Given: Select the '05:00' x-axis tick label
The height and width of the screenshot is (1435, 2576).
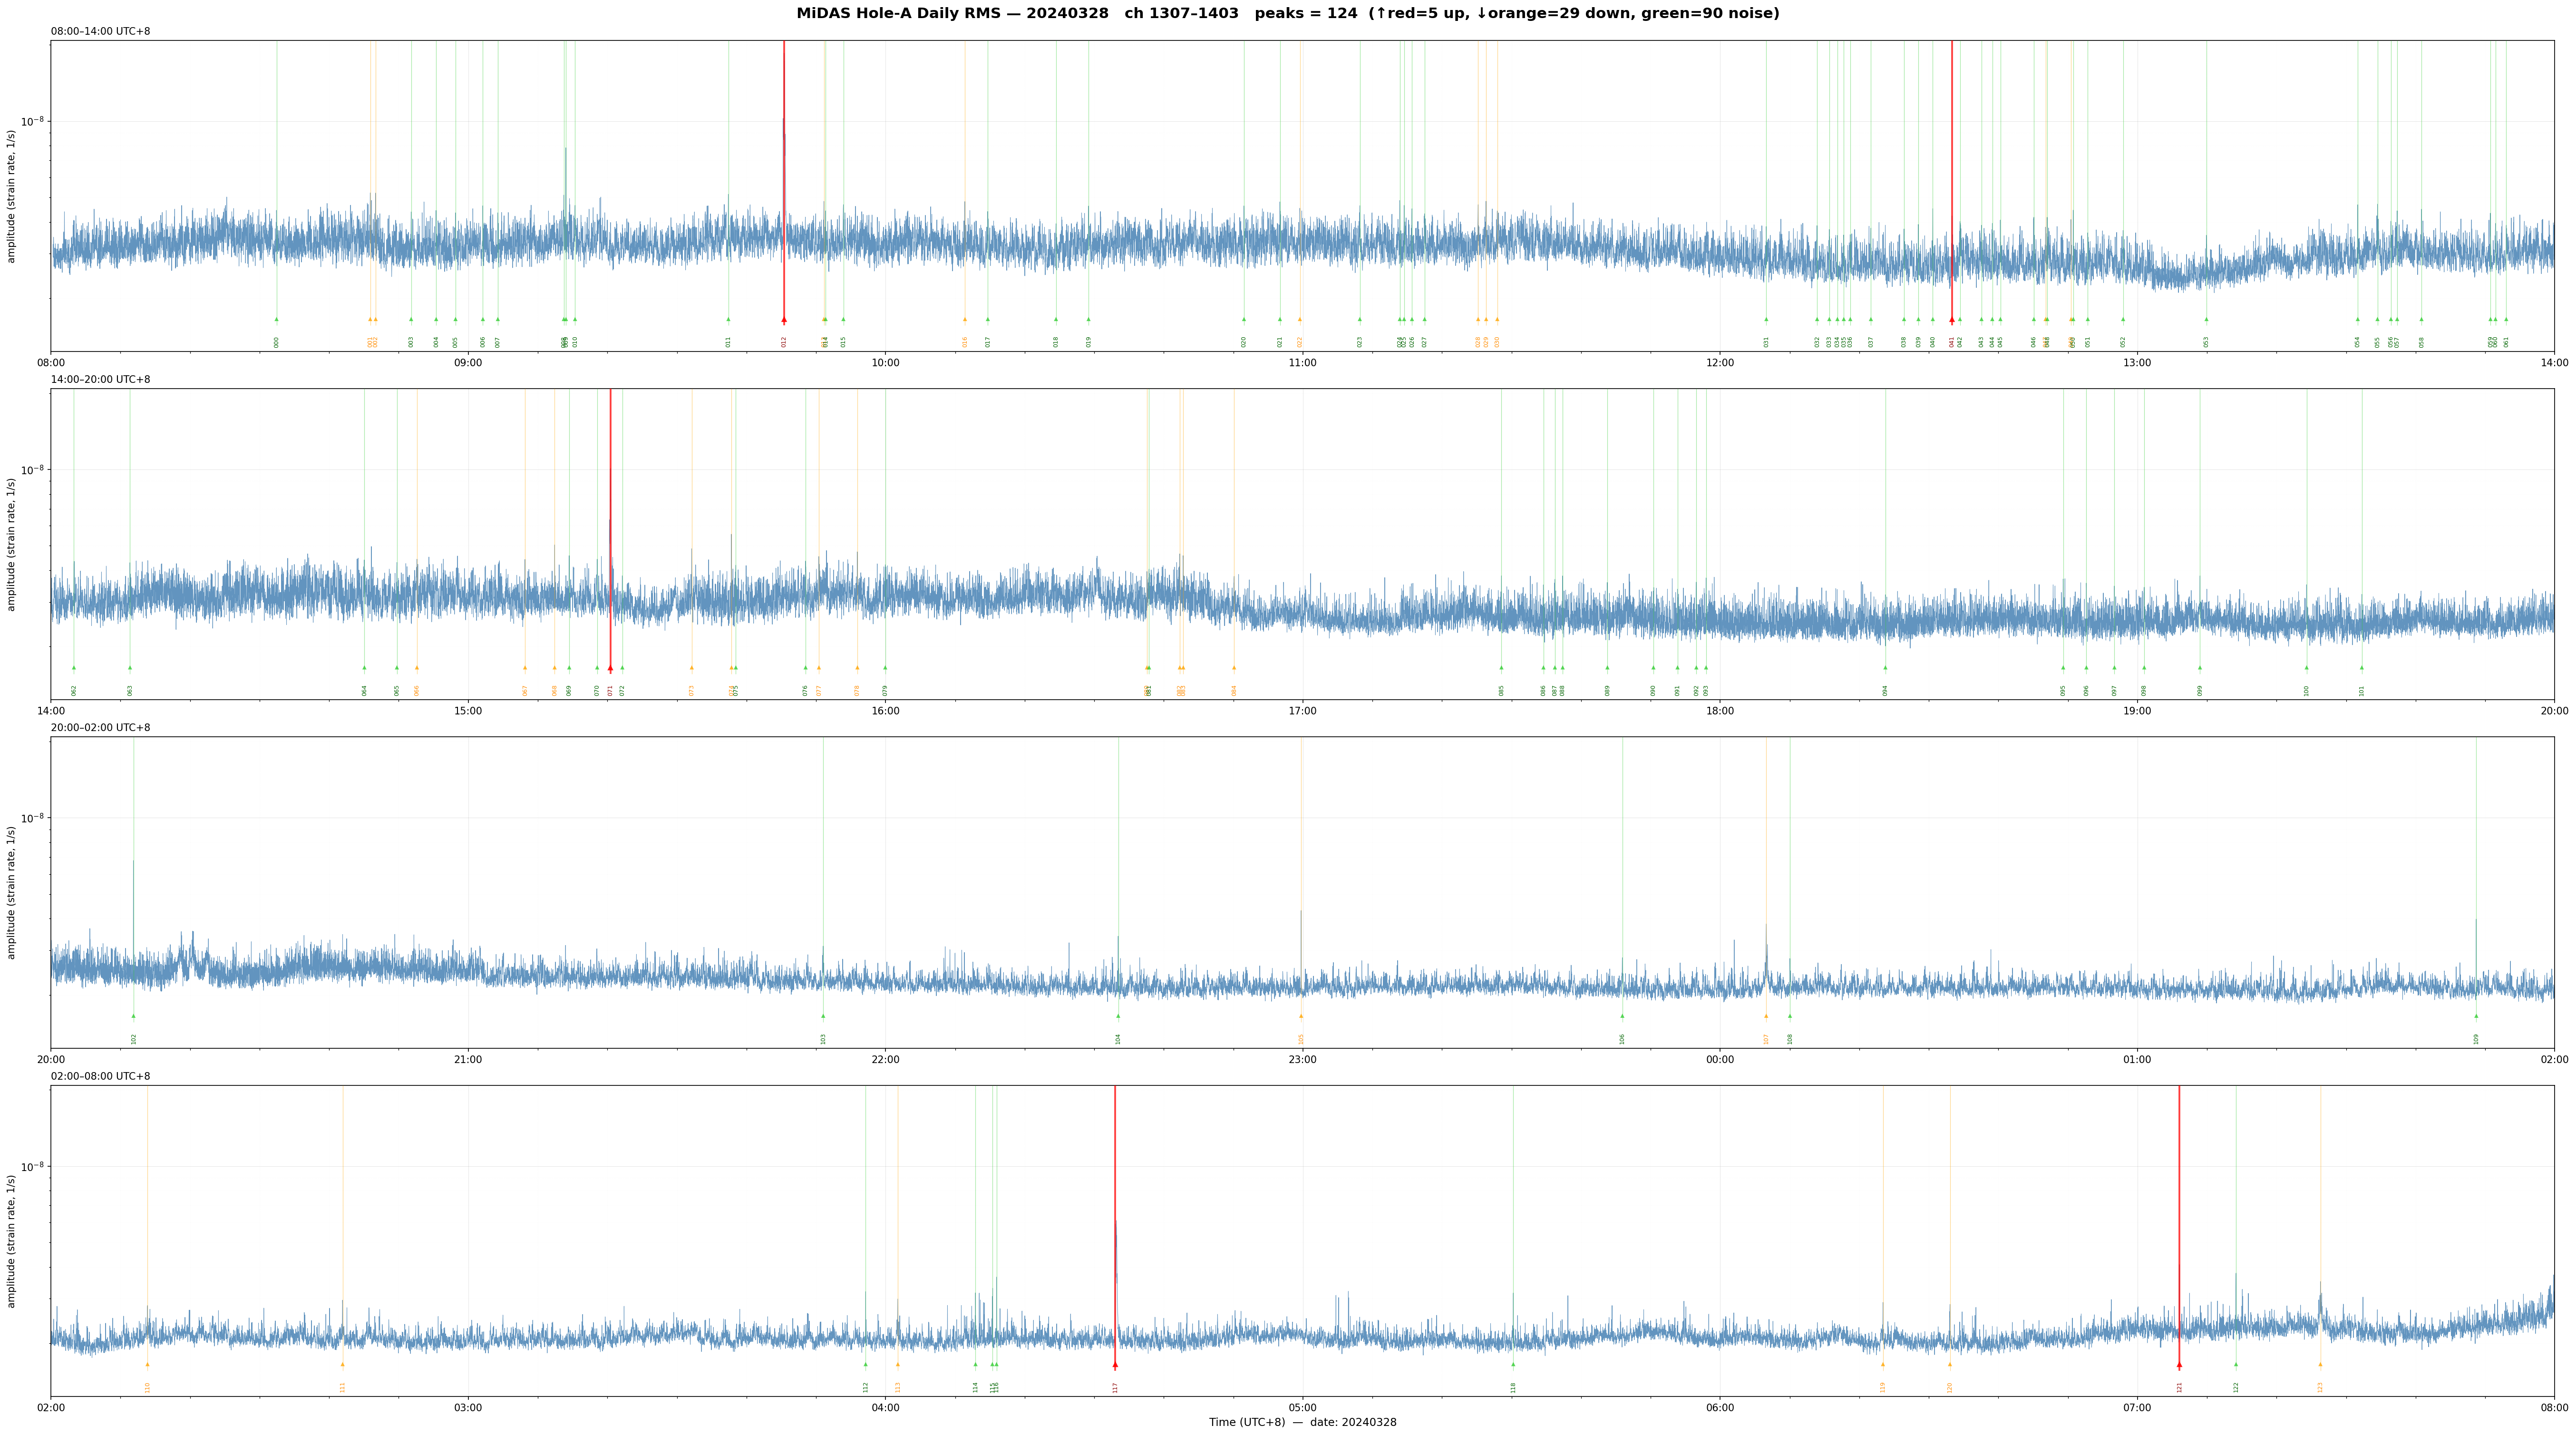Looking at the screenshot, I should [1302, 1407].
